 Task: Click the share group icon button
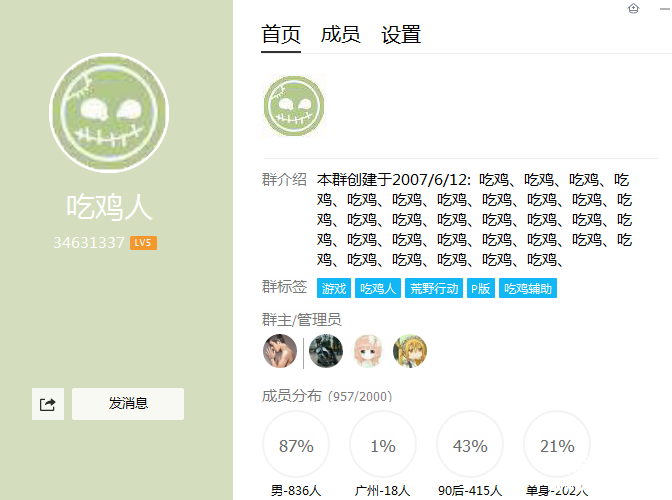tap(48, 404)
